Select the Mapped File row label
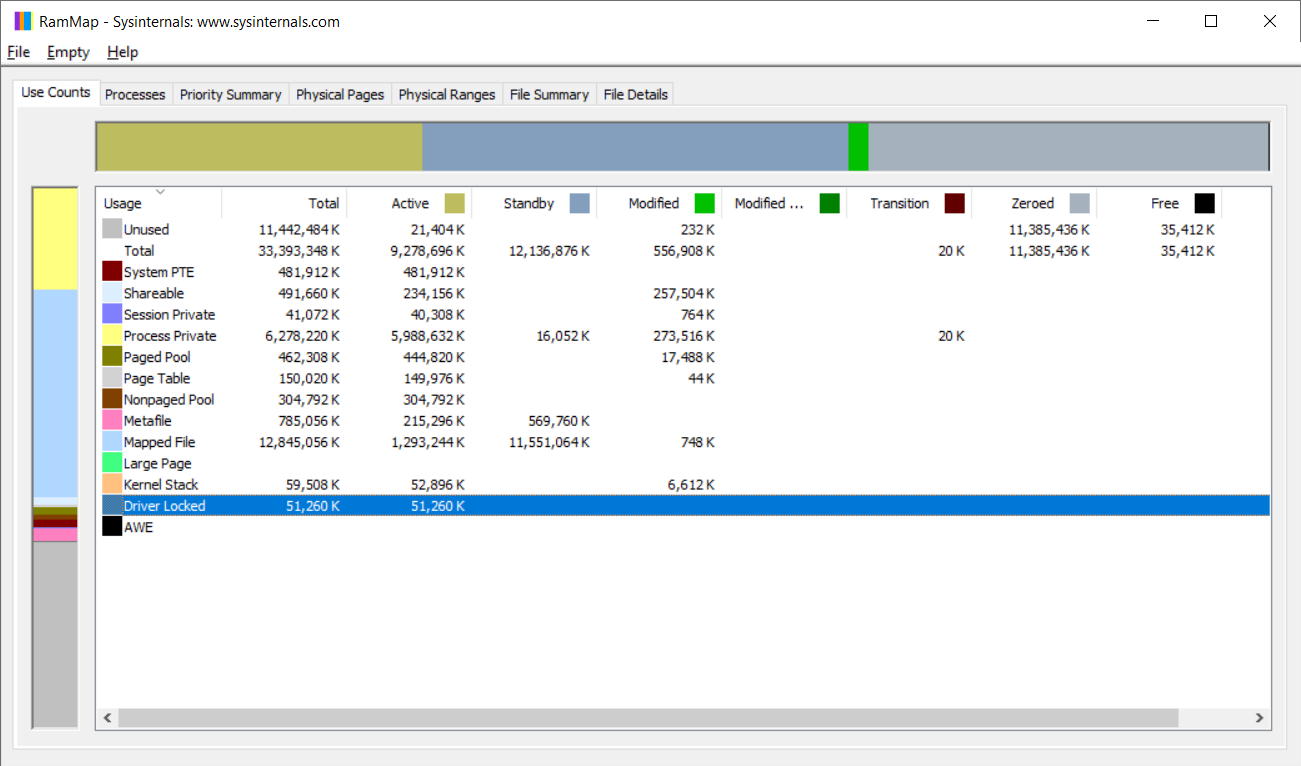1301x766 pixels. point(160,442)
